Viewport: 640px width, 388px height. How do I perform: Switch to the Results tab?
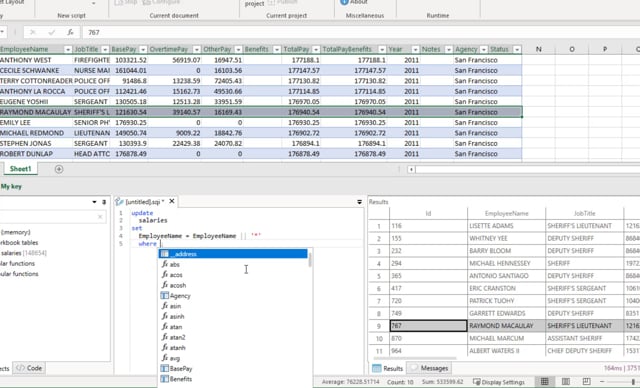pos(388,368)
